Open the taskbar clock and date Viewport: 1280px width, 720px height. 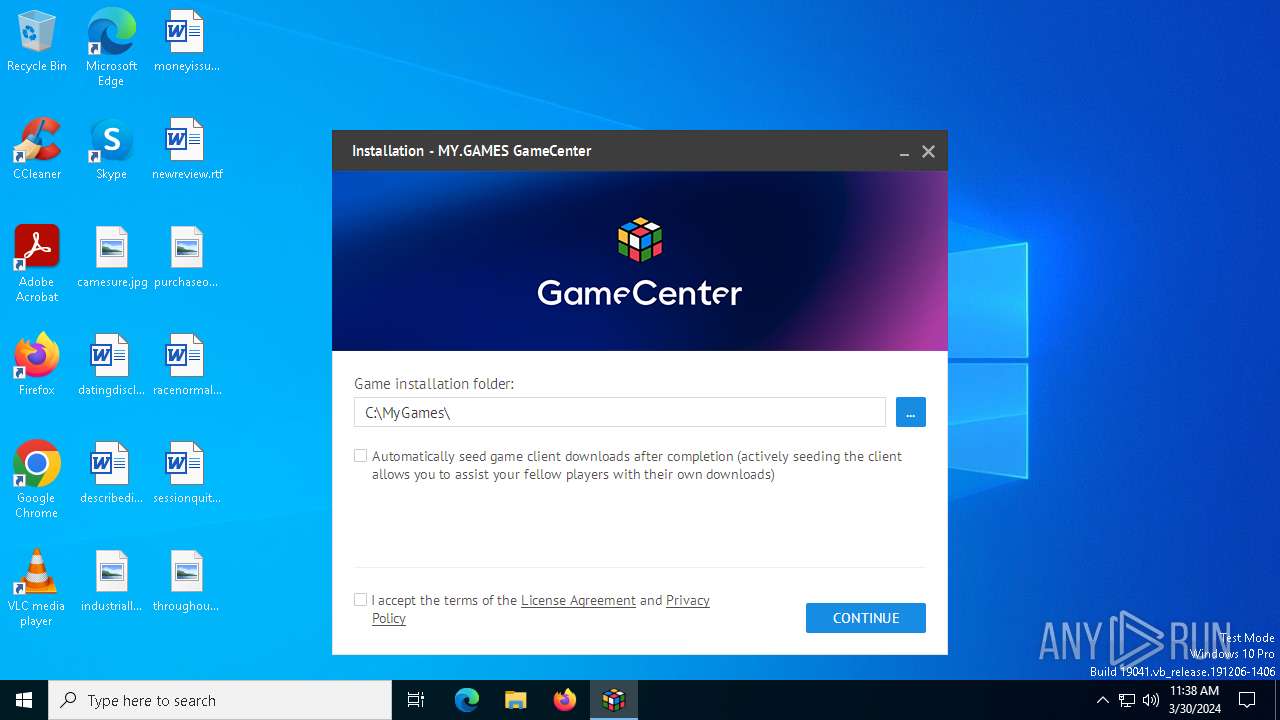[x=1195, y=700]
